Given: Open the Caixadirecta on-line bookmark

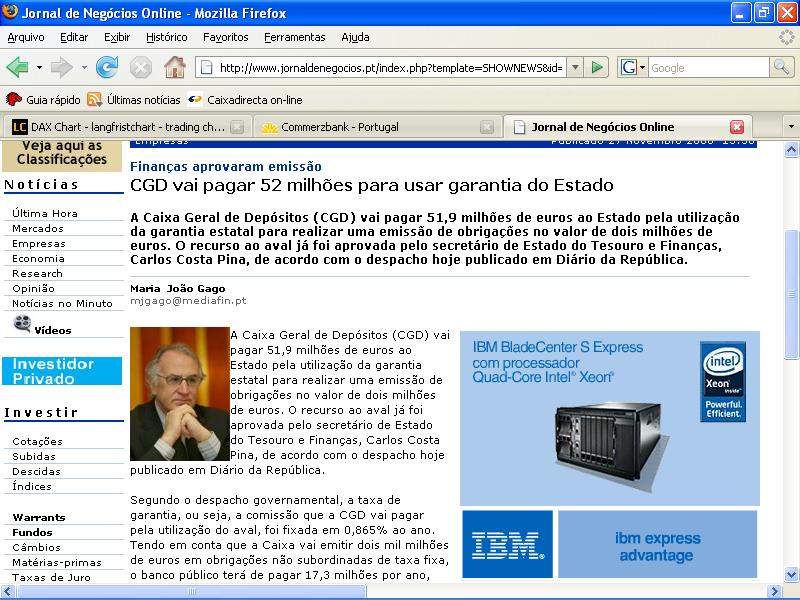Looking at the screenshot, I should (x=245, y=99).
